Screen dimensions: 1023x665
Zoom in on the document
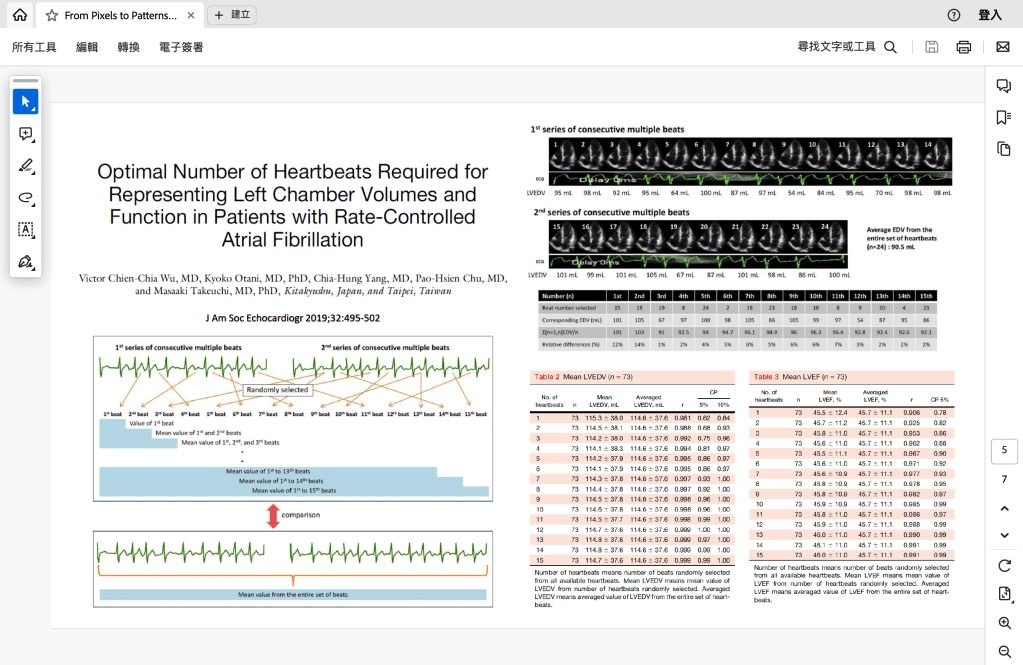coord(1004,623)
